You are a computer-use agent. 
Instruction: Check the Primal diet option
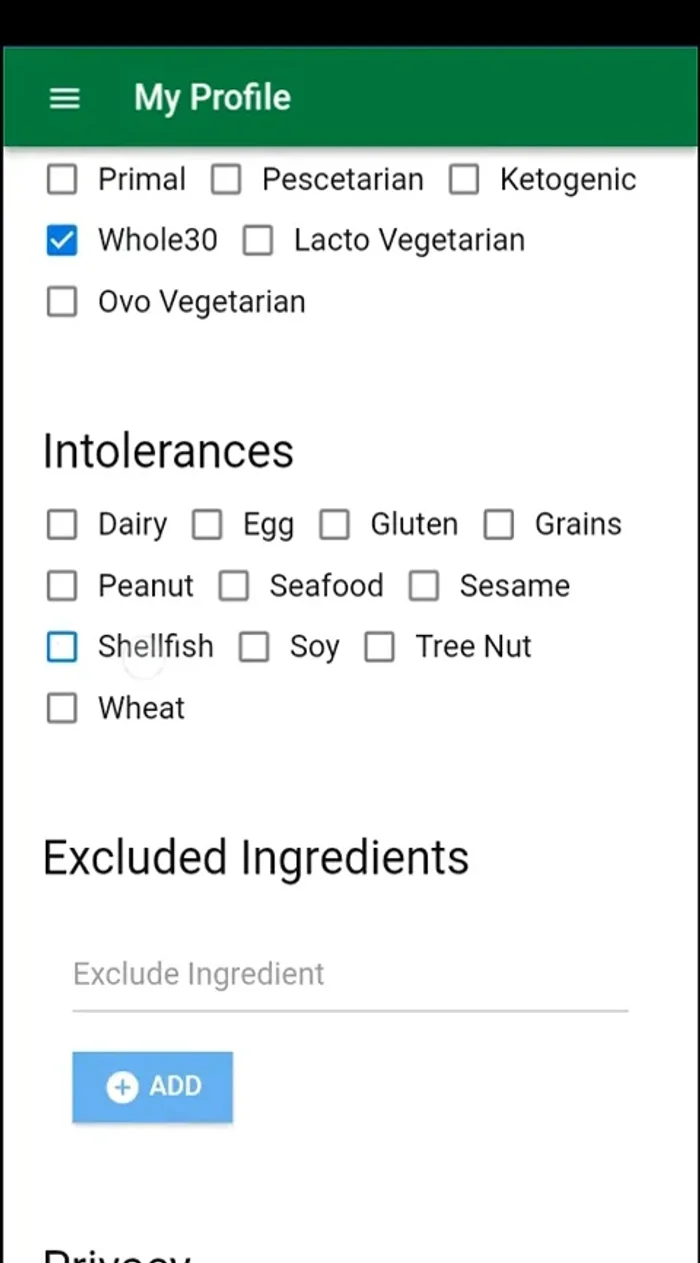pyautogui.click(x=62, y=179)
